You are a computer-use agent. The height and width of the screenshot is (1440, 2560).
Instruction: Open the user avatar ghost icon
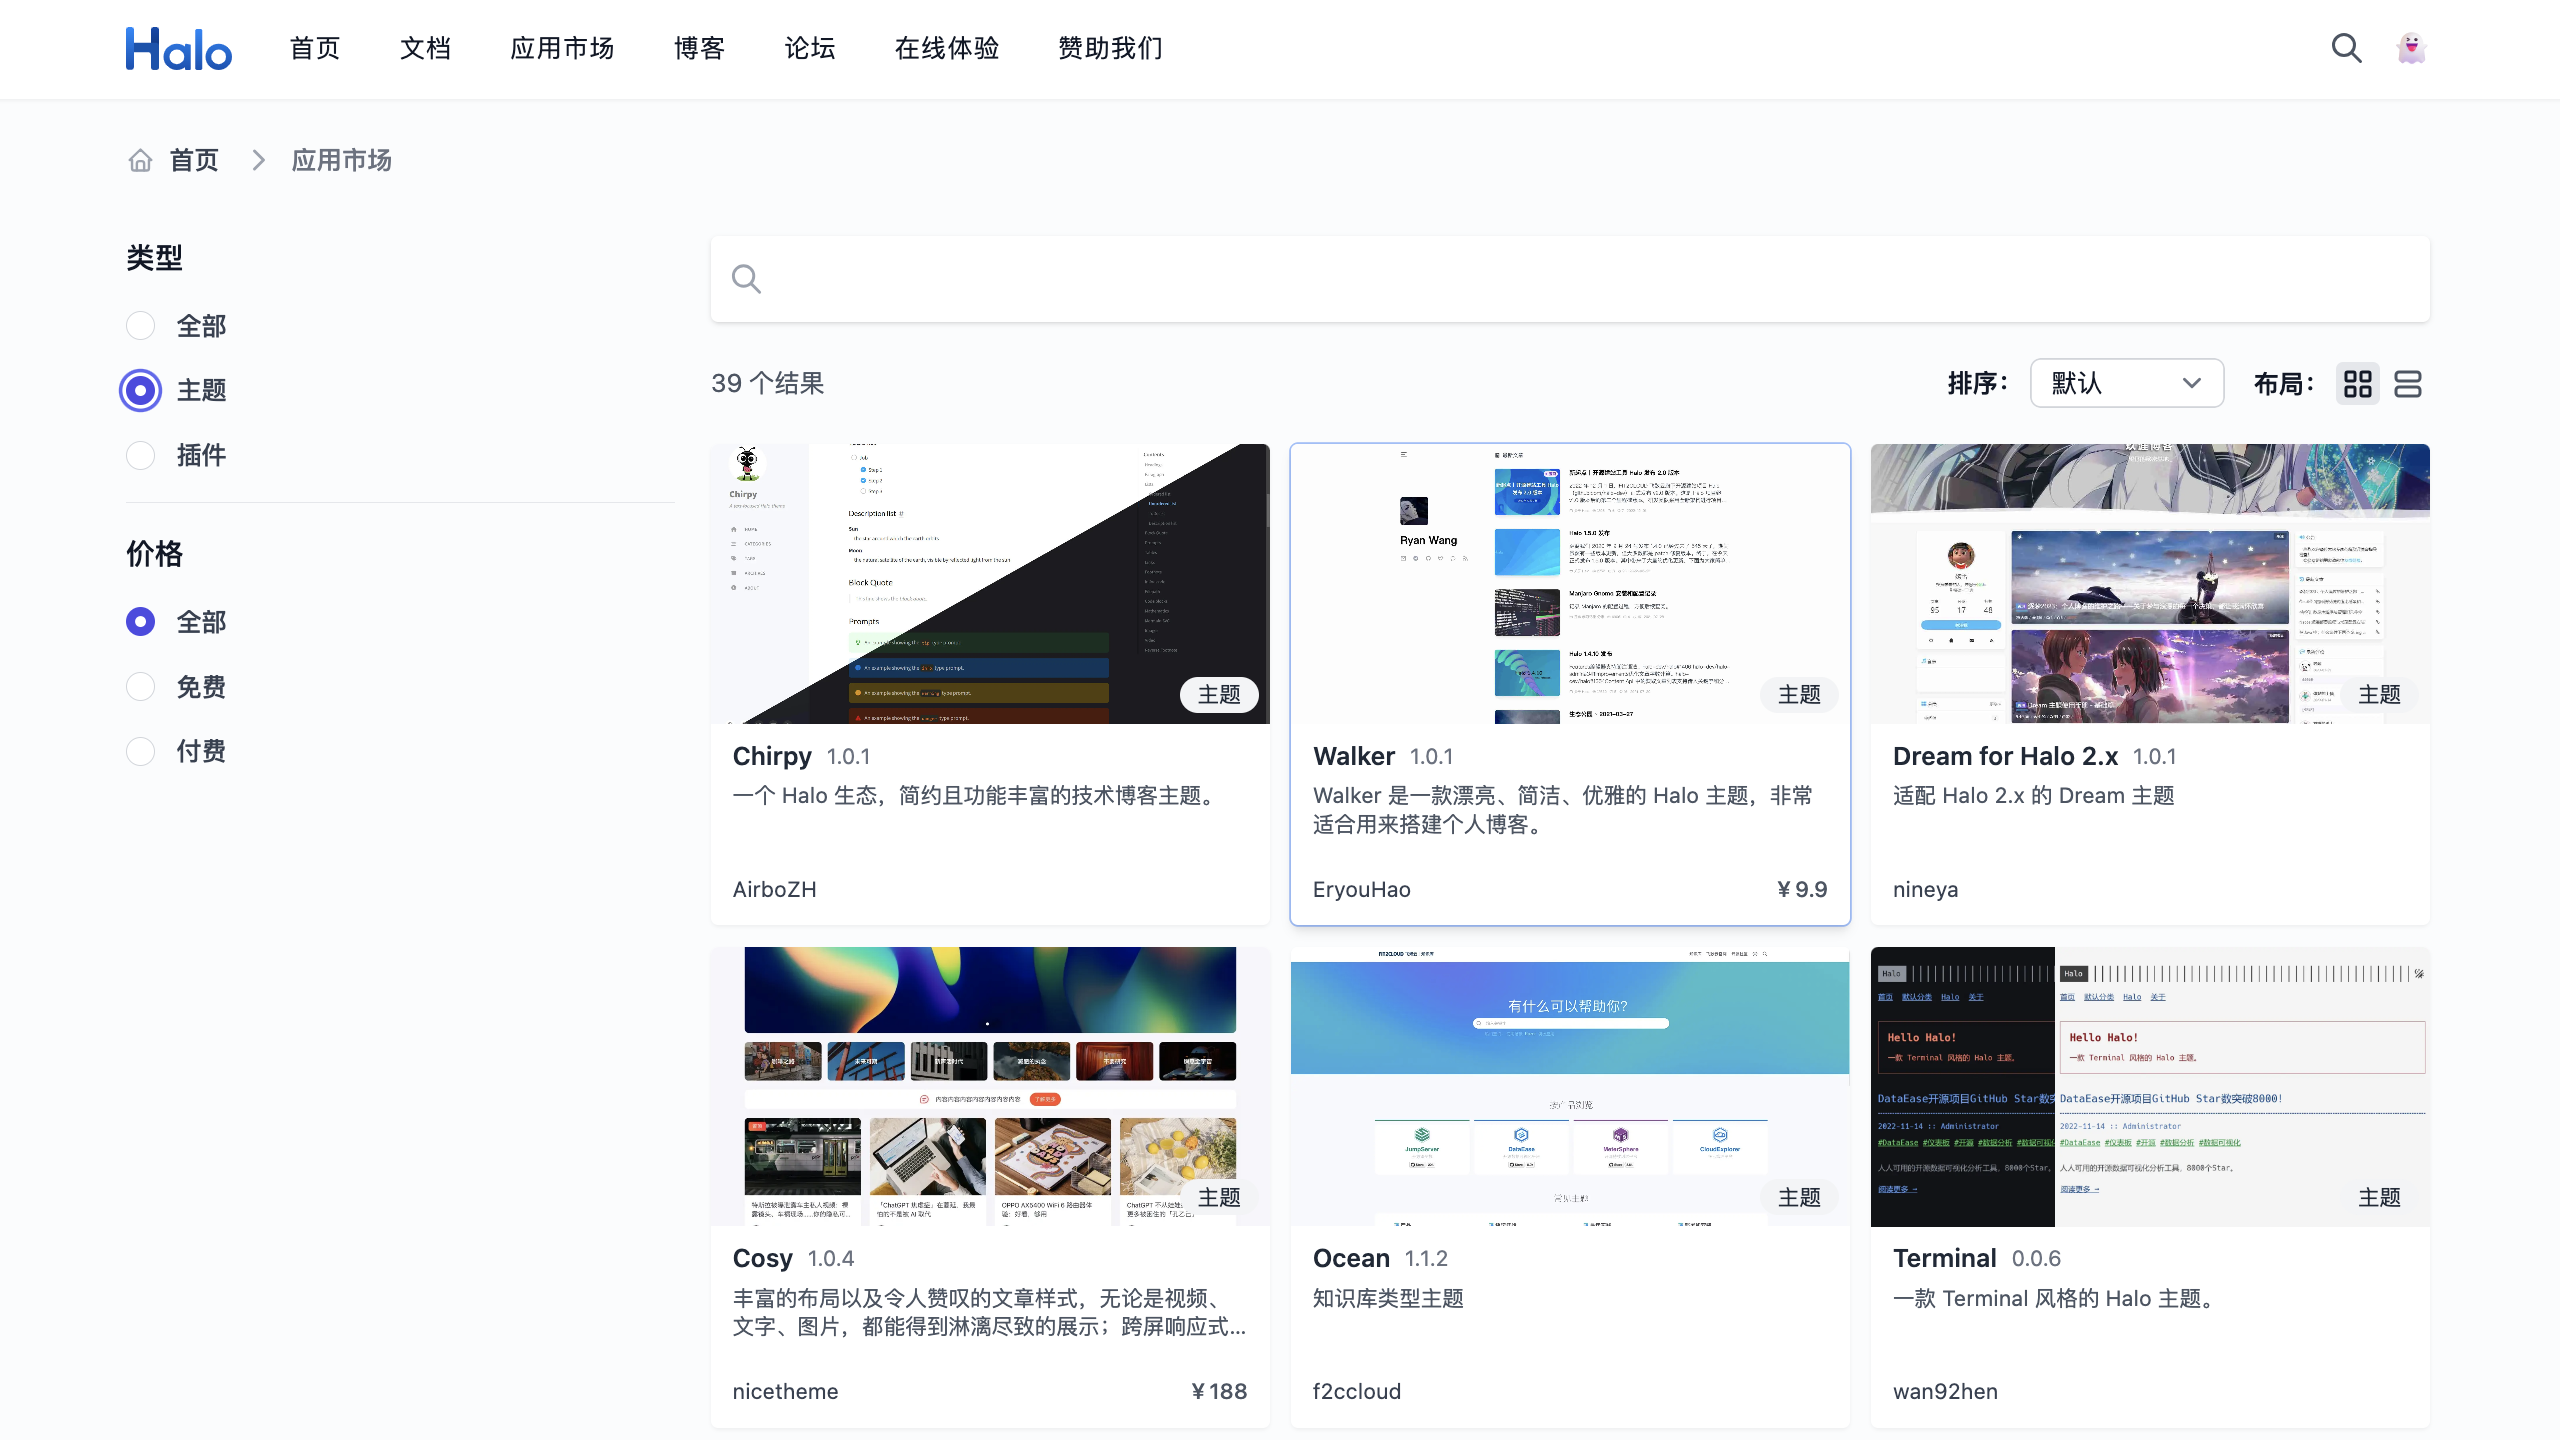[x=2411, y=48]
